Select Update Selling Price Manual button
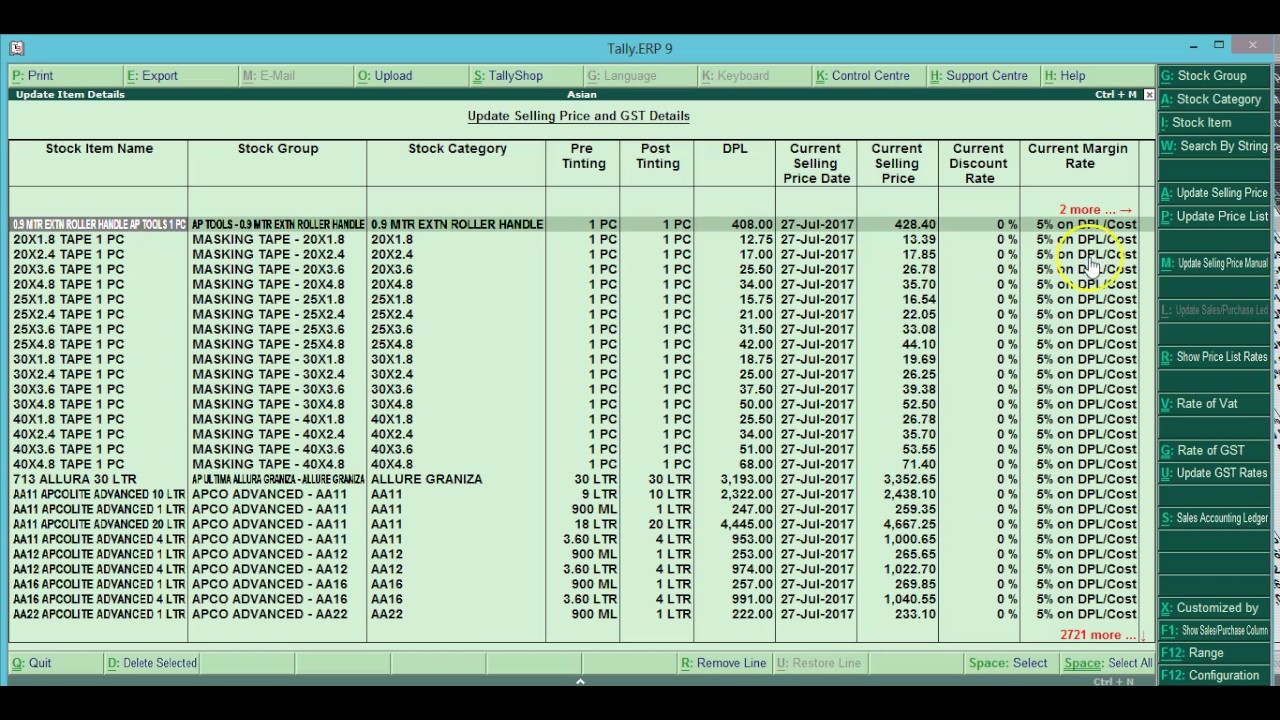Screen dimensions: 1280x720 click(x=1213, y=263)
